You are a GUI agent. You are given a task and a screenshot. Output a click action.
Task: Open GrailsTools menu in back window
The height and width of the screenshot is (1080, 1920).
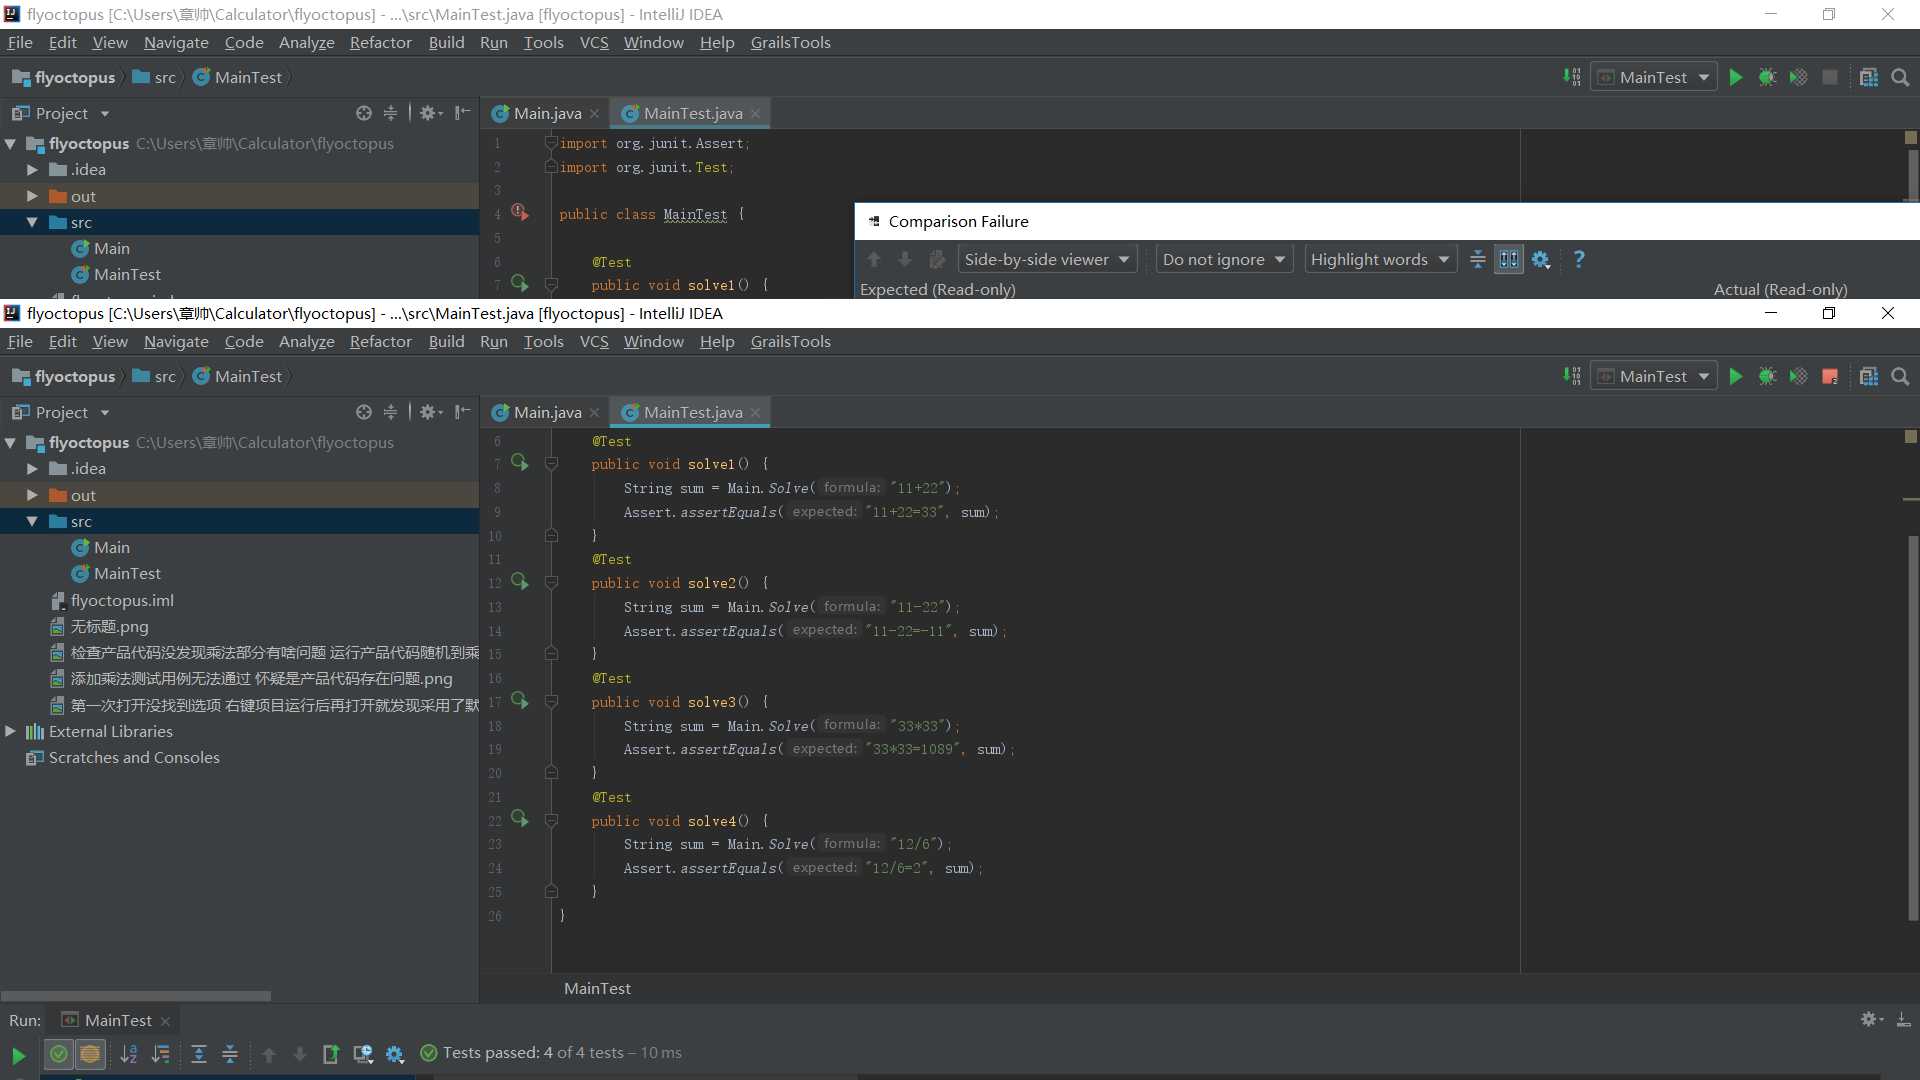click(790, 42)
